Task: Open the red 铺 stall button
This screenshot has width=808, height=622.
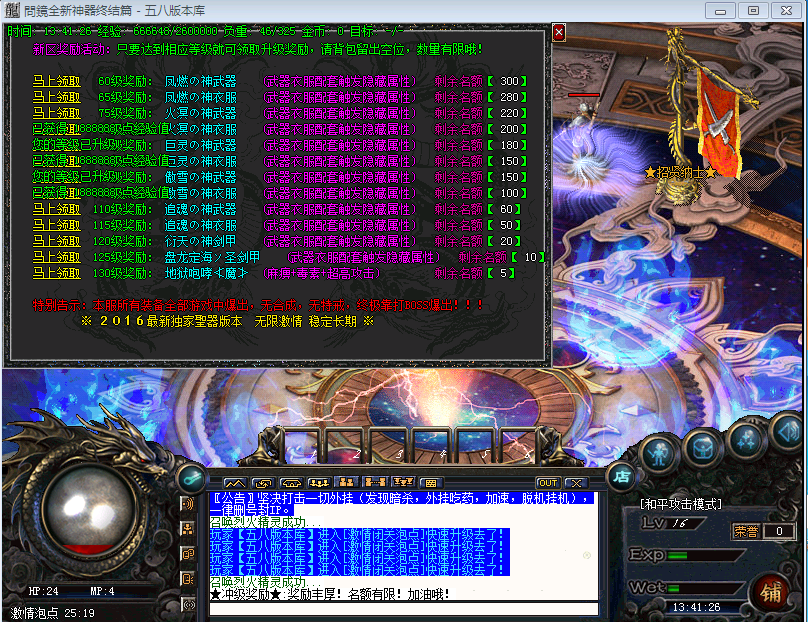Action: [x=771, y=593]
